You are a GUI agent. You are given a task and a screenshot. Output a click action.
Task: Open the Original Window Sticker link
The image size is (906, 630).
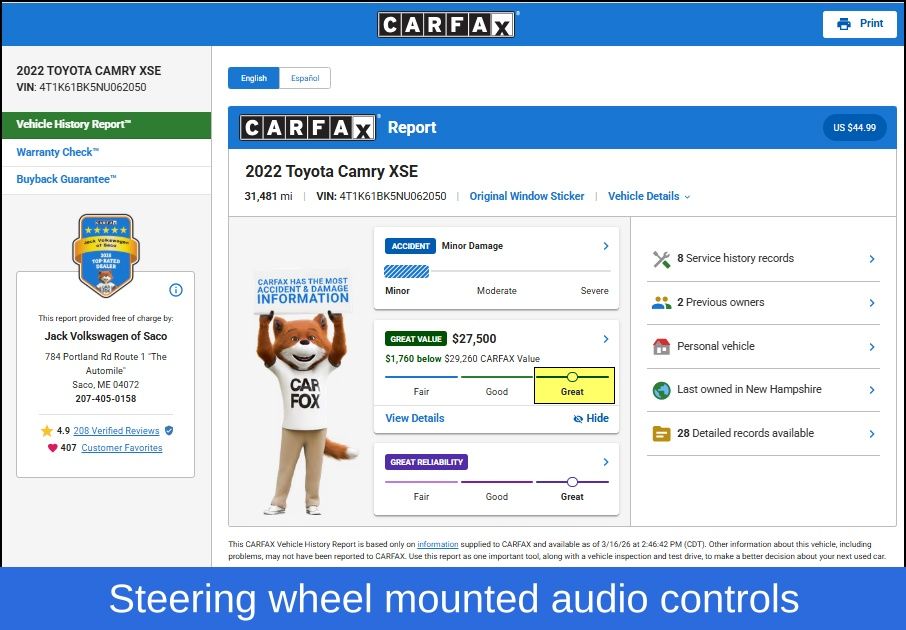(527, 197)
